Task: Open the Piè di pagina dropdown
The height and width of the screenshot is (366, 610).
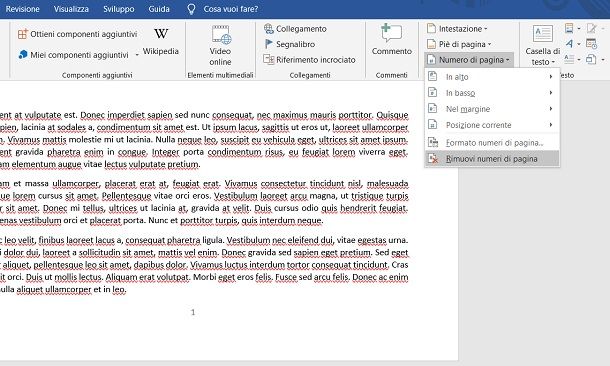Action: [465, 44]
